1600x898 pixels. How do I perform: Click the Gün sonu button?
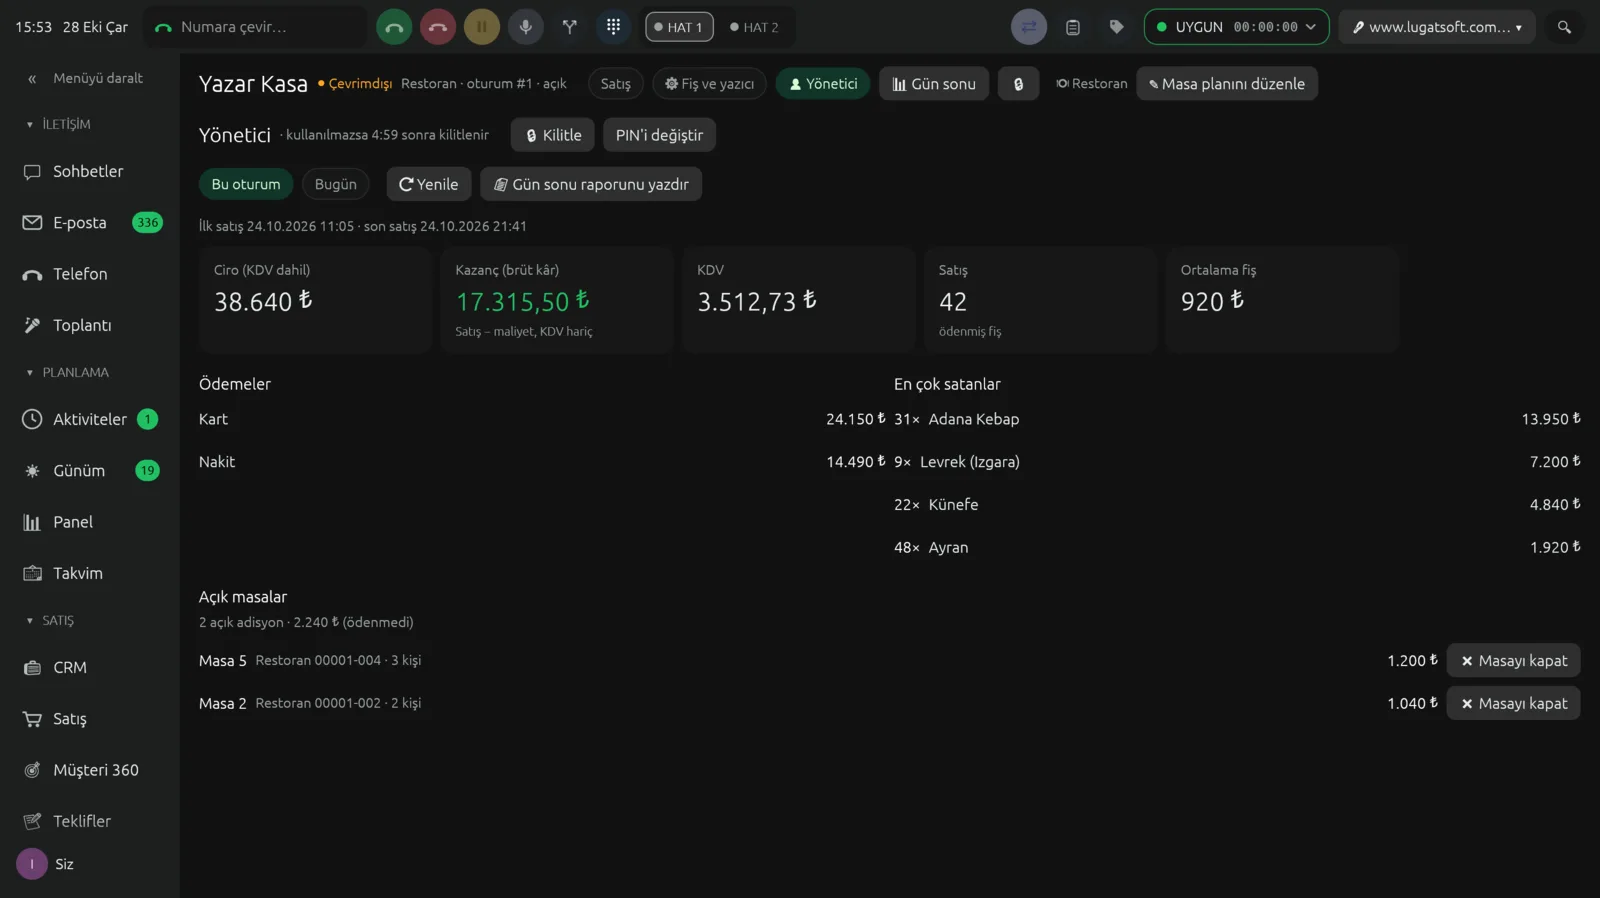tap(934, 84)
